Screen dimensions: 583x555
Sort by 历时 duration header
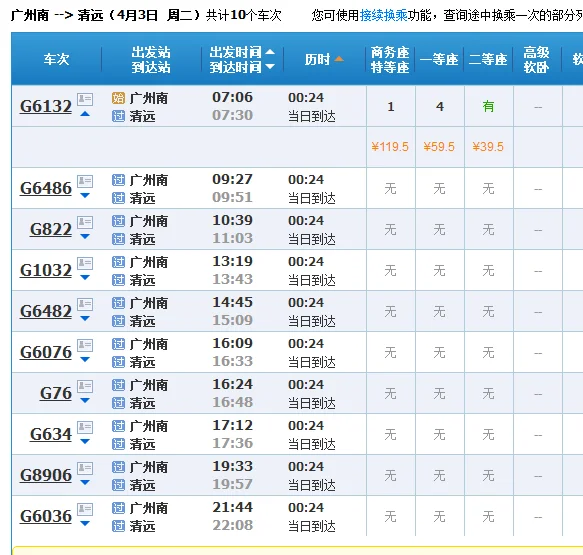click(324, 59)
